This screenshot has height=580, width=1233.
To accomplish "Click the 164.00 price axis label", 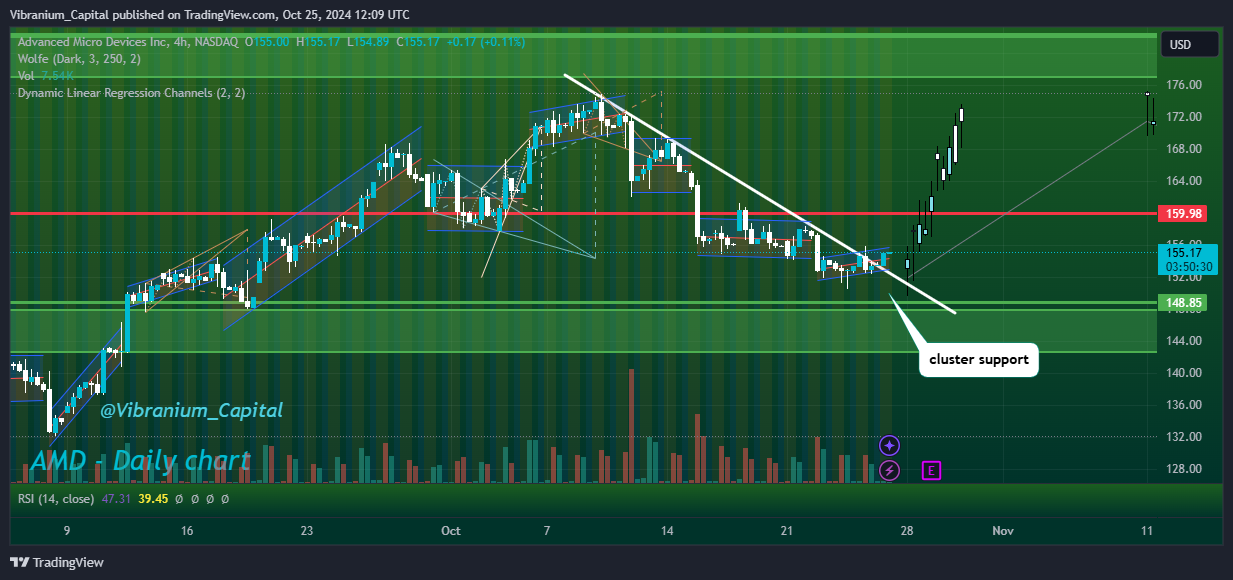I will coord(1184,181).
